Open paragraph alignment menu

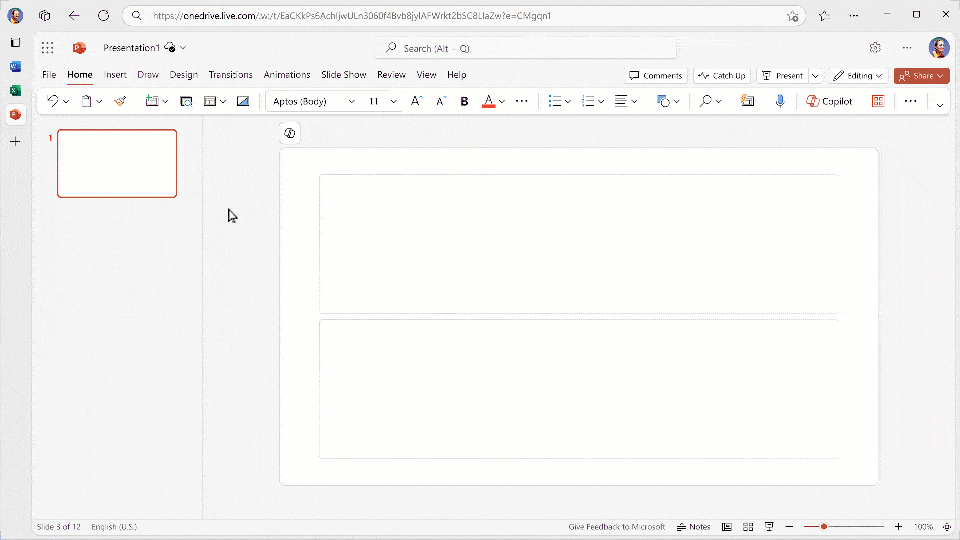626,101
